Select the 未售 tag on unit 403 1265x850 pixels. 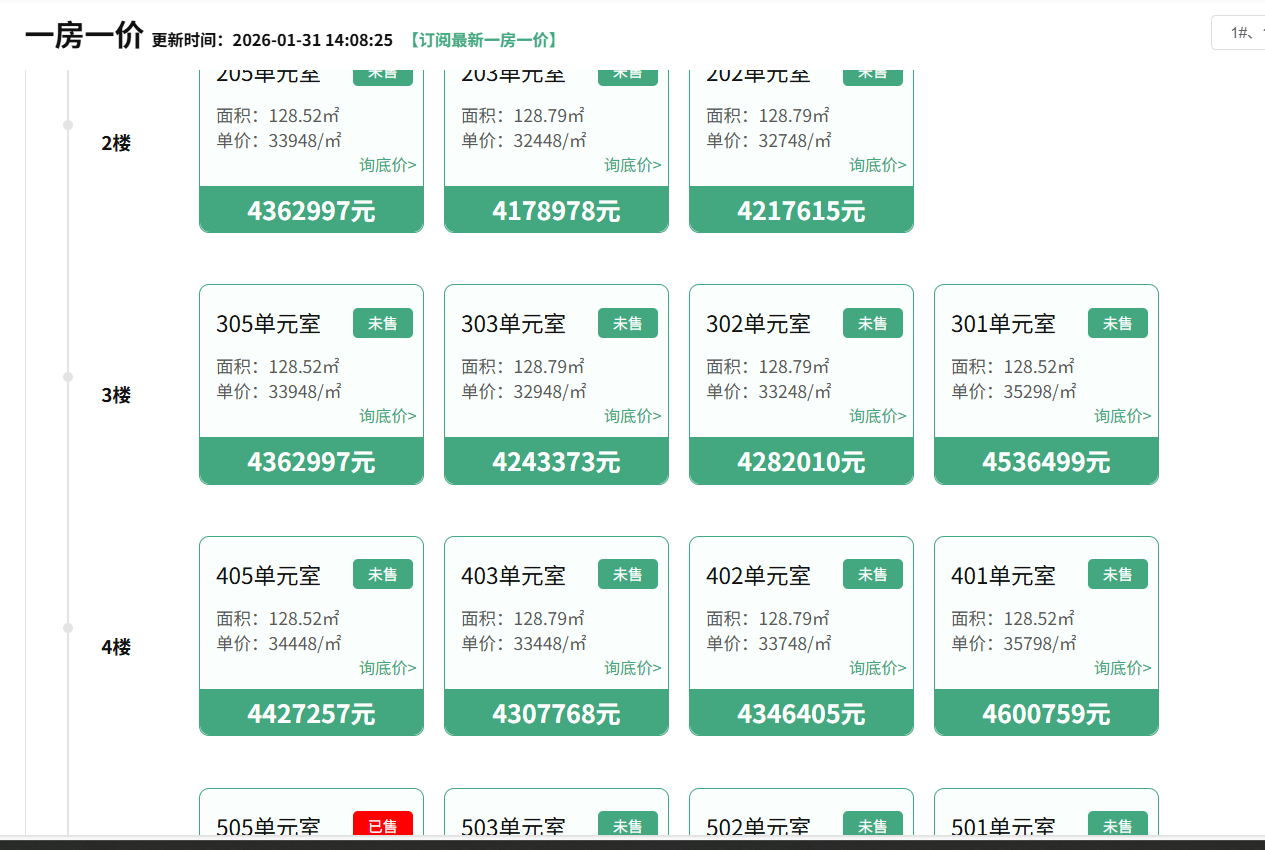coord(627,575)
